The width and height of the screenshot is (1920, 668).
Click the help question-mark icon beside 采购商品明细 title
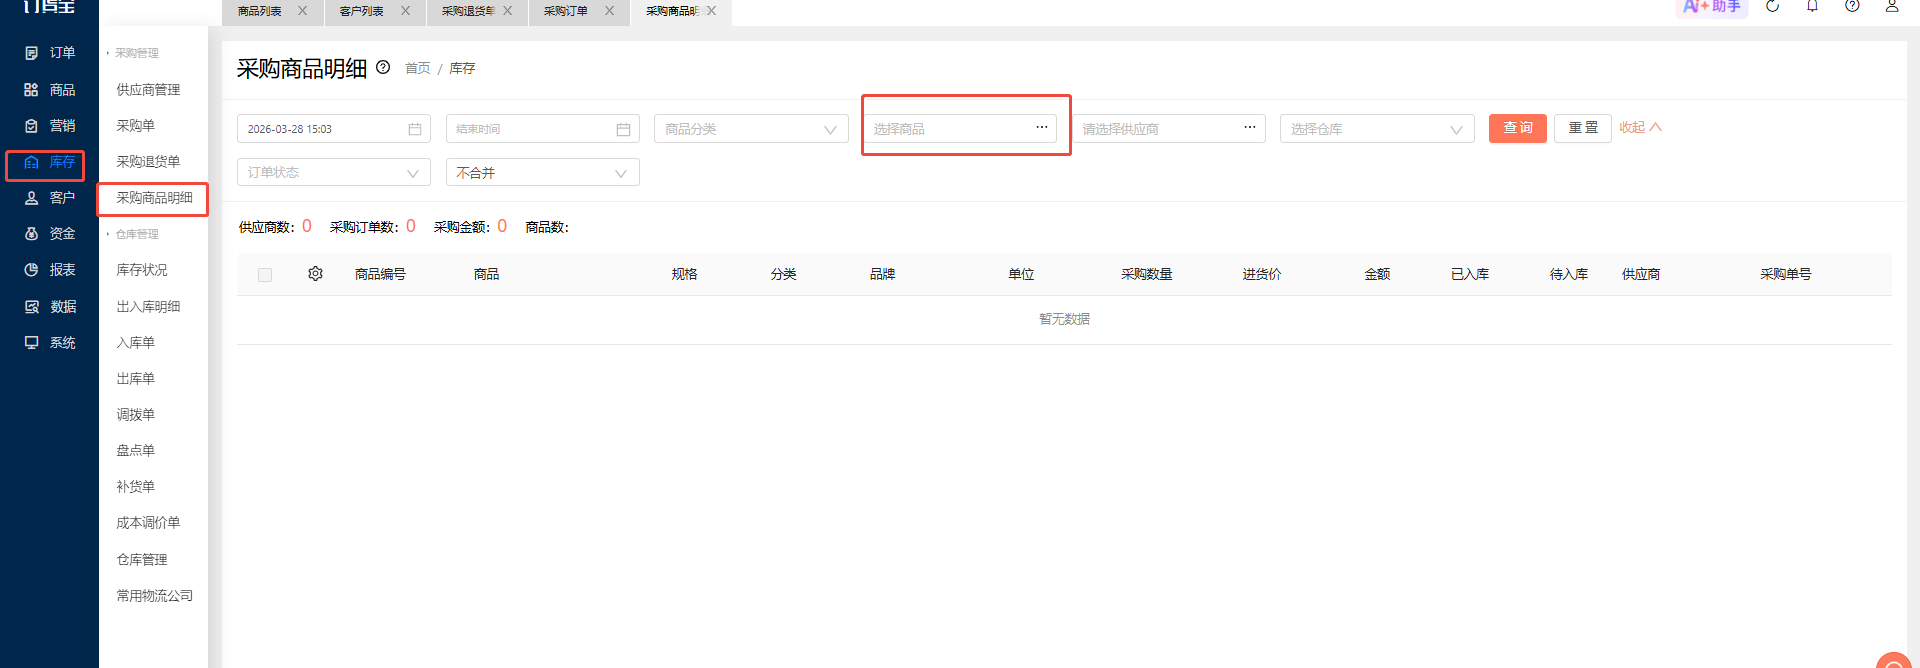383,68
